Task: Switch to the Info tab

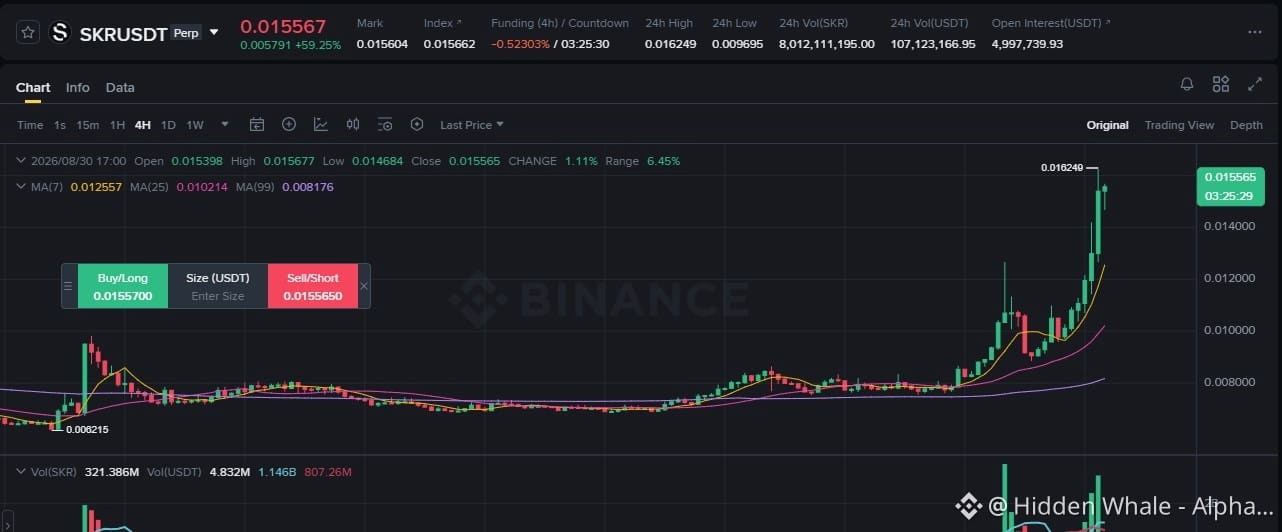Action: pos(78,88)
